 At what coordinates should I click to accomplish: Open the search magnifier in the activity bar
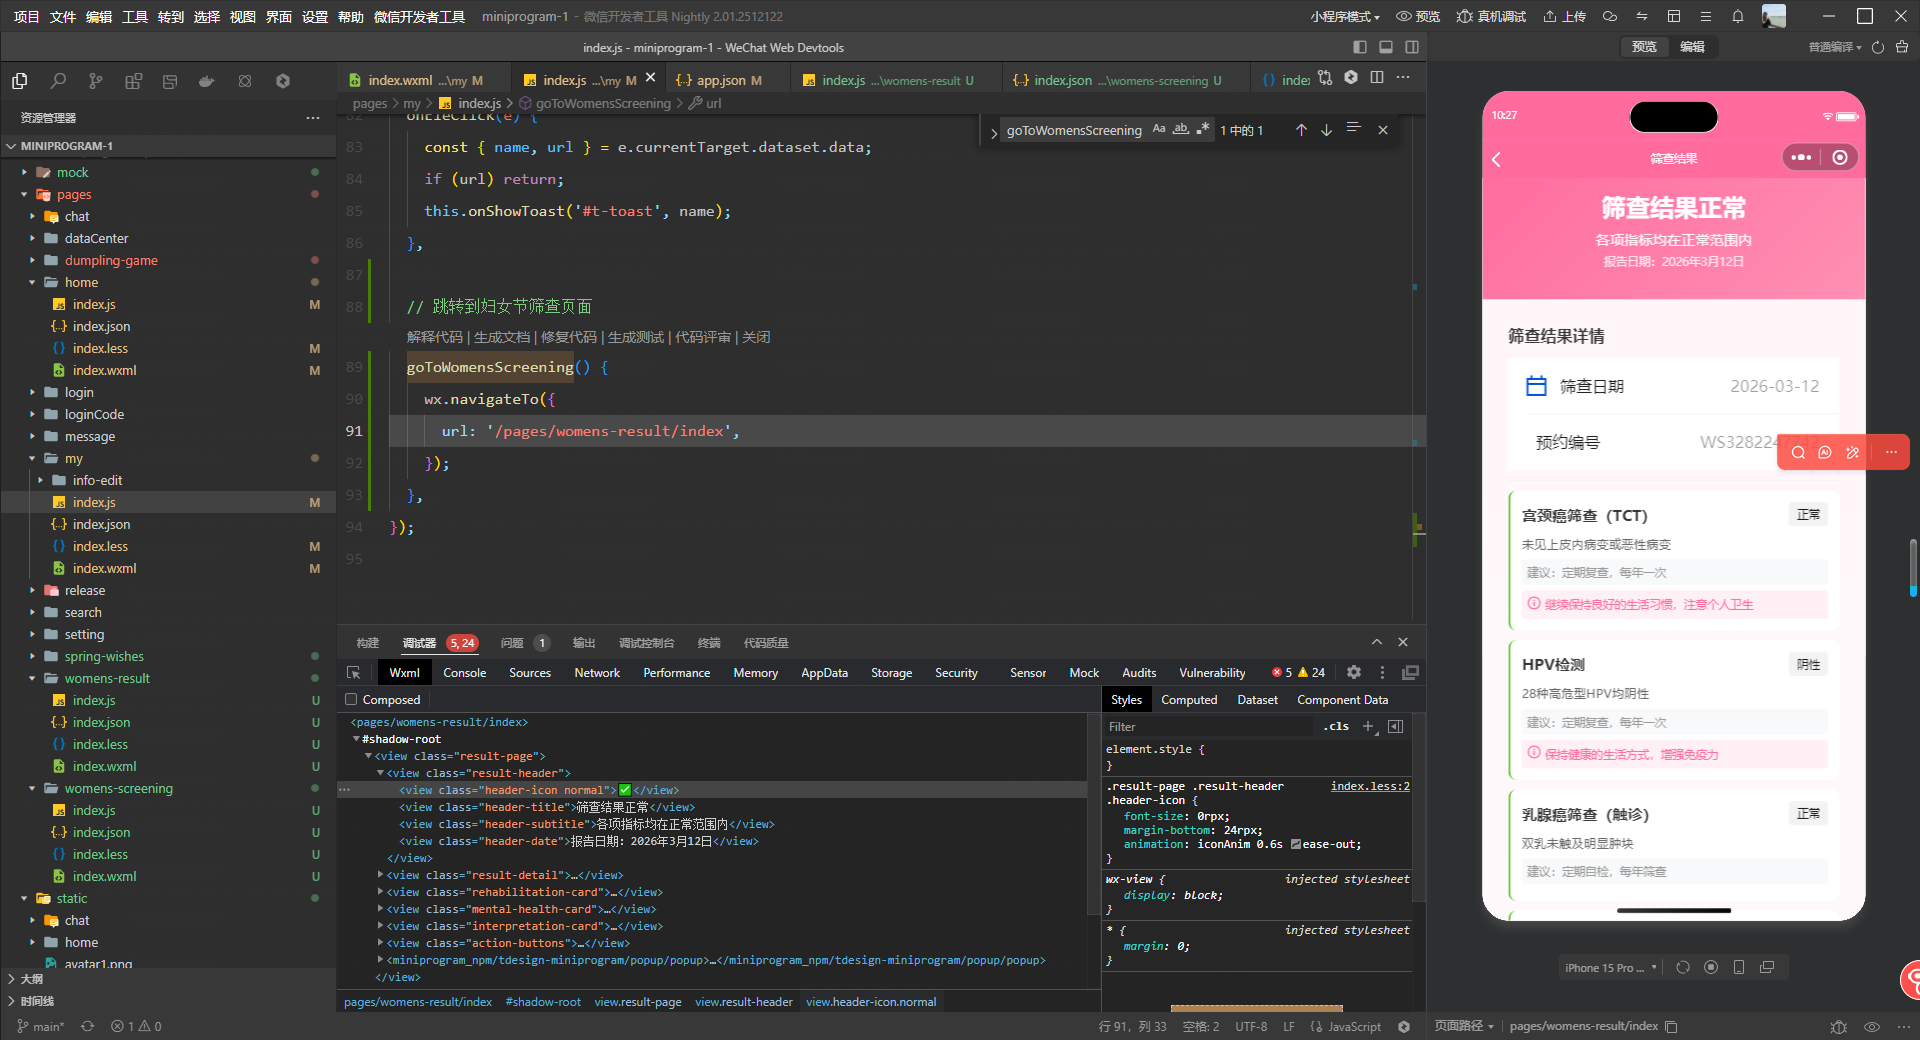coord(58,81)
